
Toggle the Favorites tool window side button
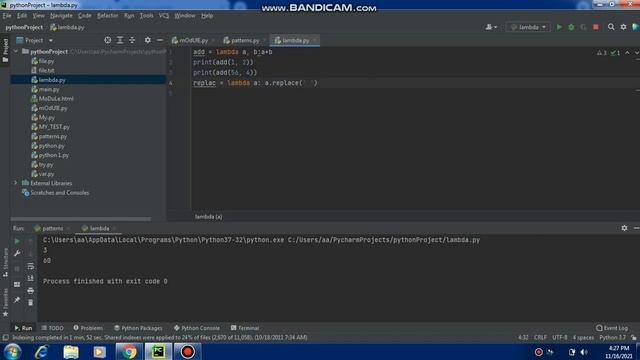point(5,302)
